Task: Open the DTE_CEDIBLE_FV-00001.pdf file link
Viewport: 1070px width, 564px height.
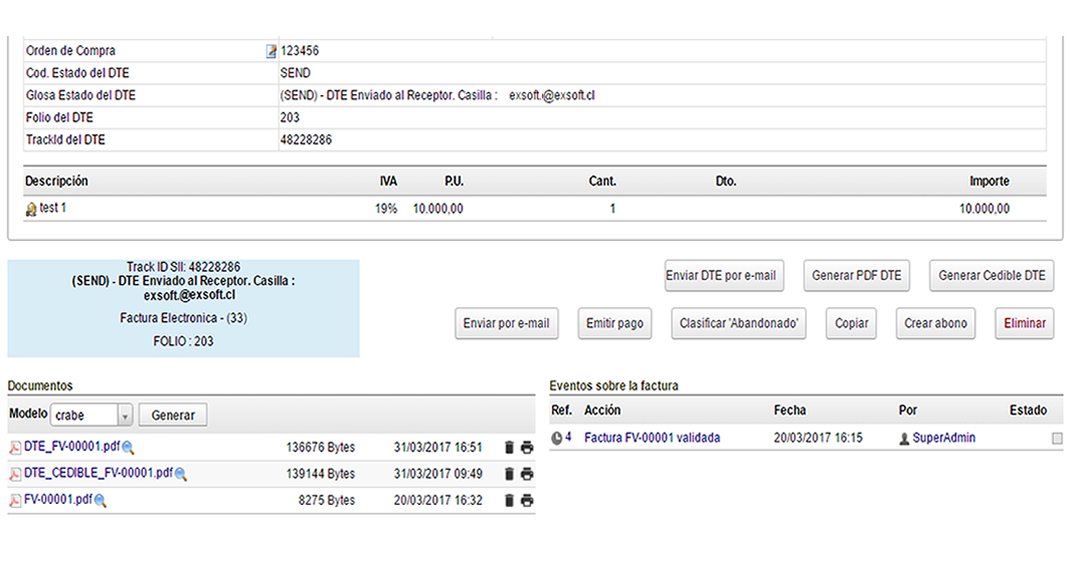Action: tap(97, 473)
